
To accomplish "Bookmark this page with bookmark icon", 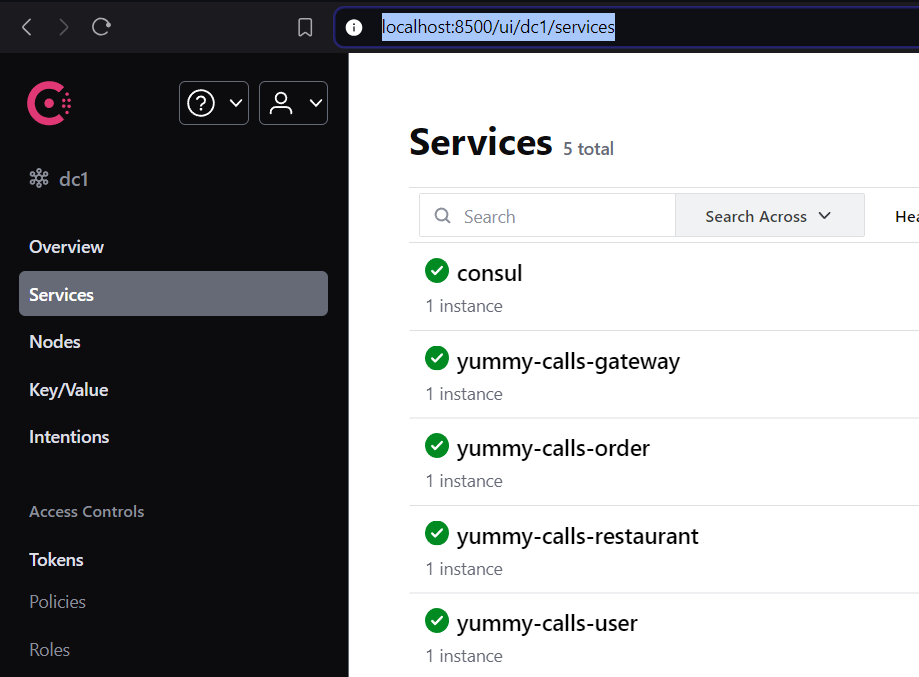I will point(305,27).
